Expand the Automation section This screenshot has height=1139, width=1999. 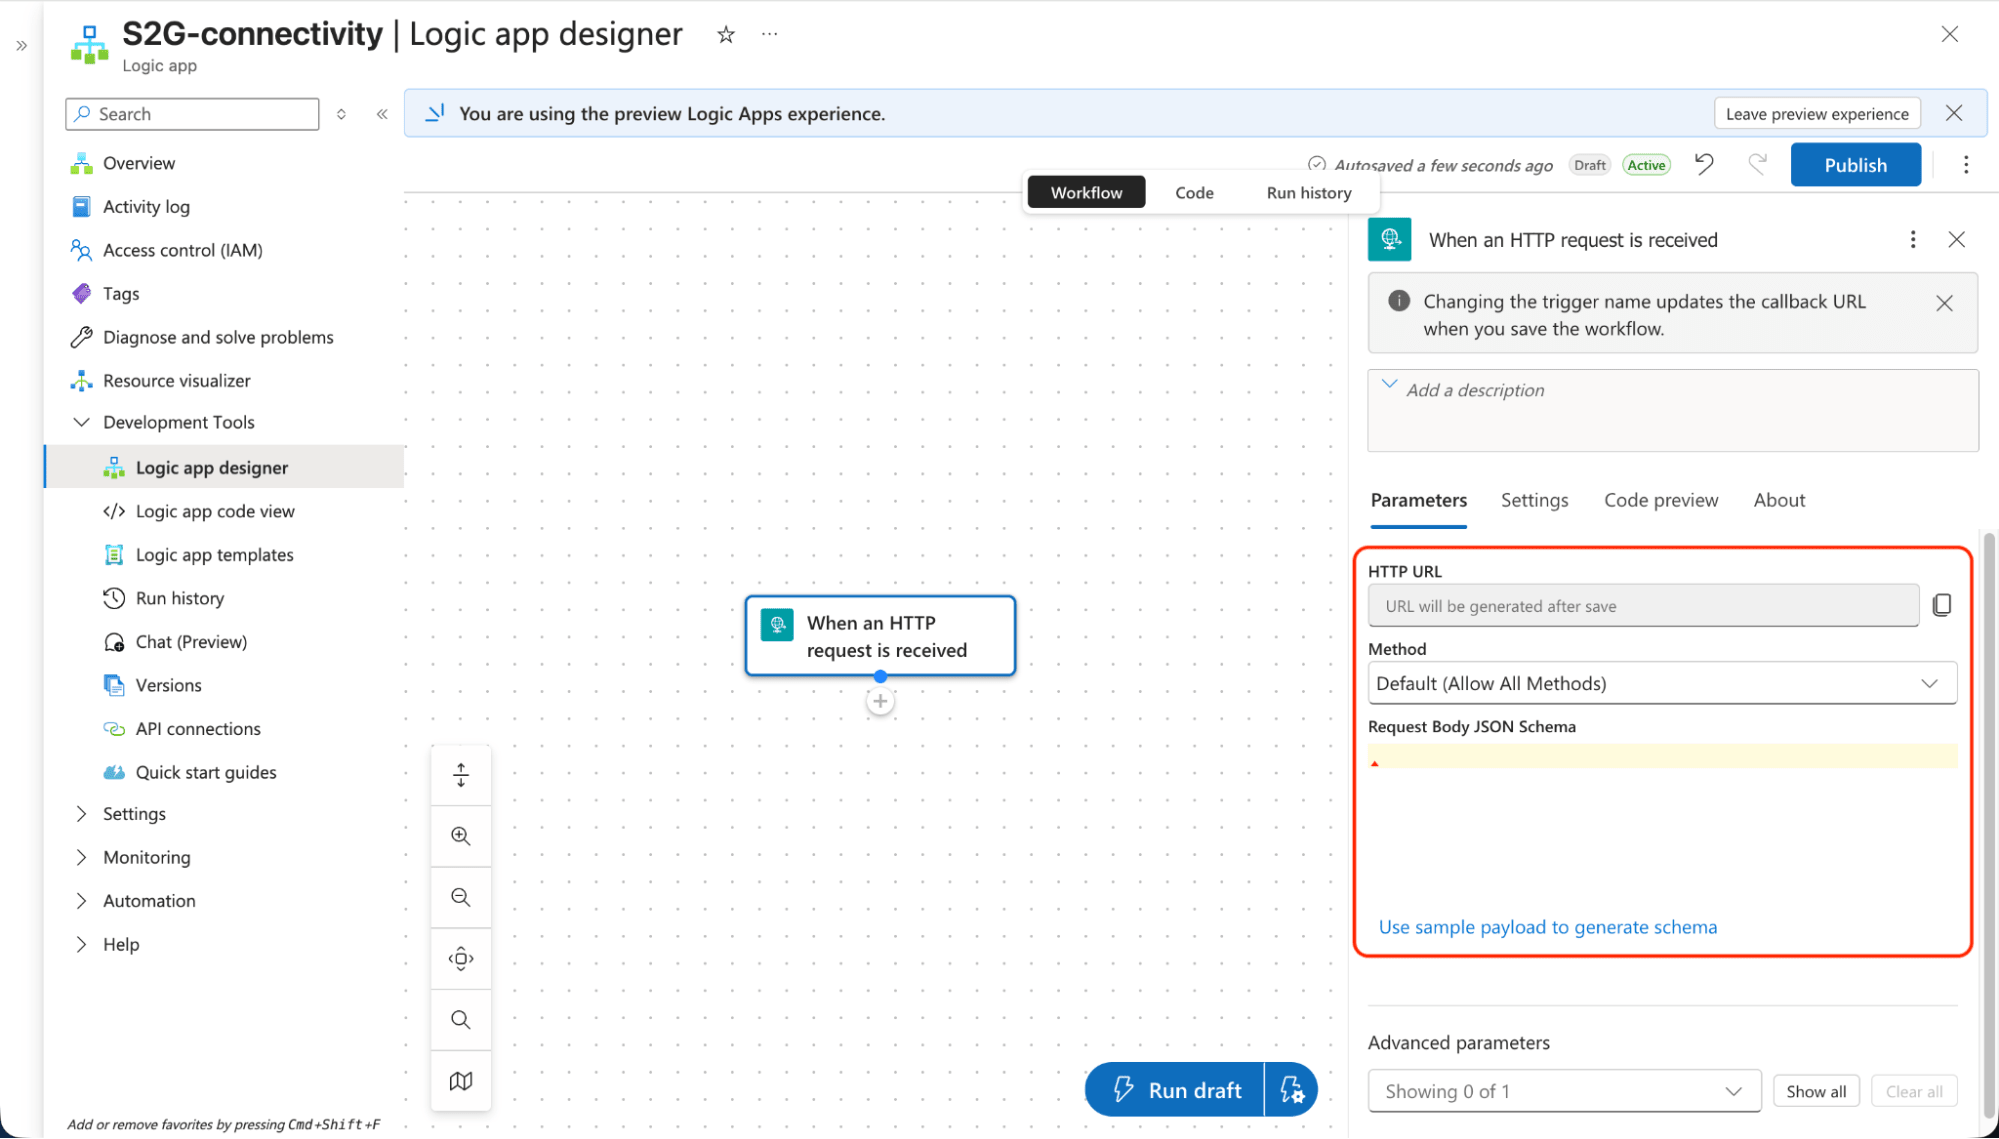point(81,901)
